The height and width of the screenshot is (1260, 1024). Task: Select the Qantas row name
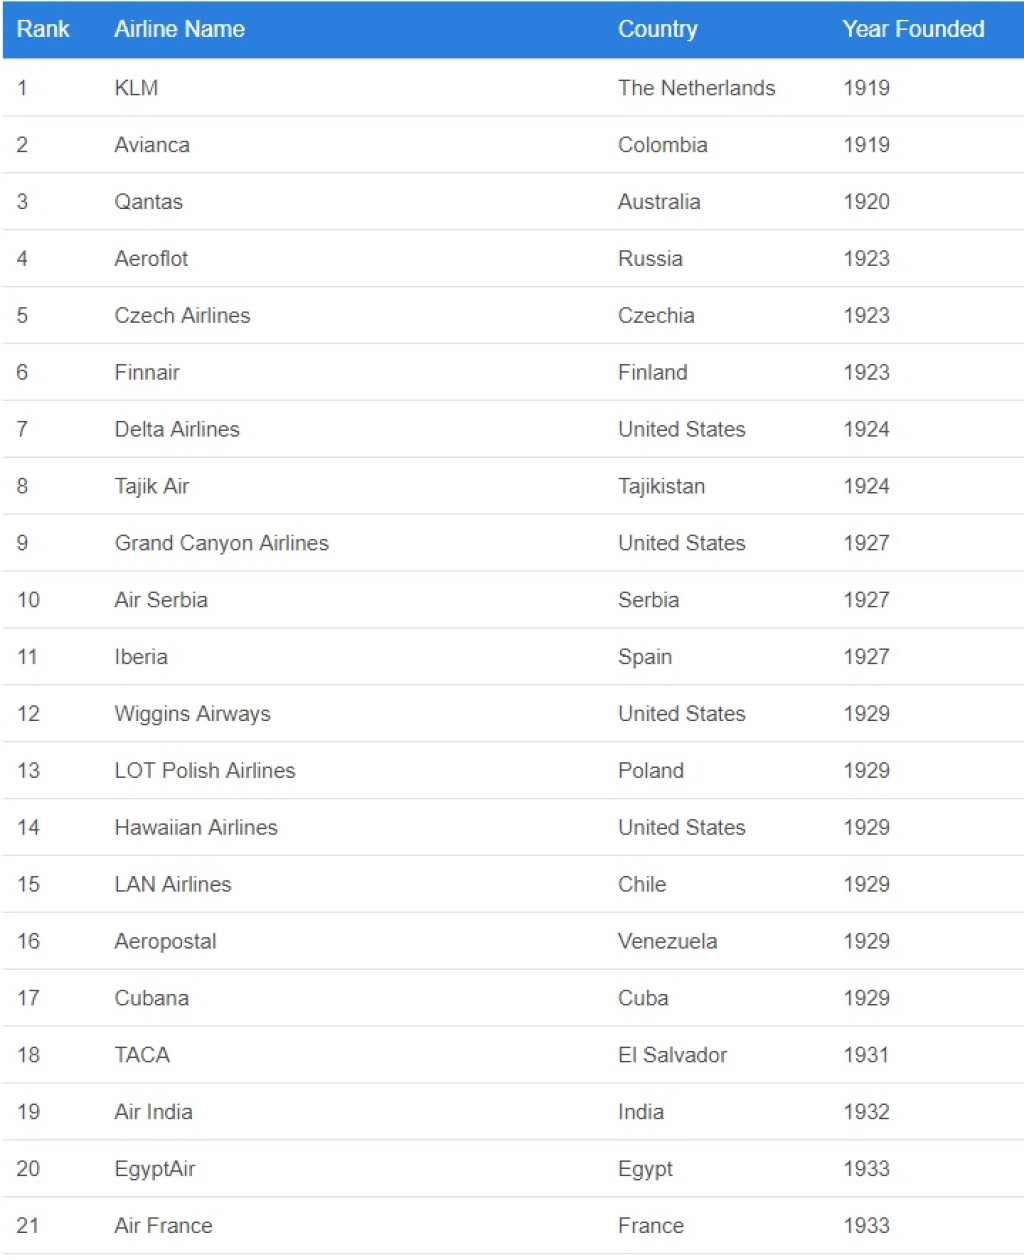(x=148, y=202)
